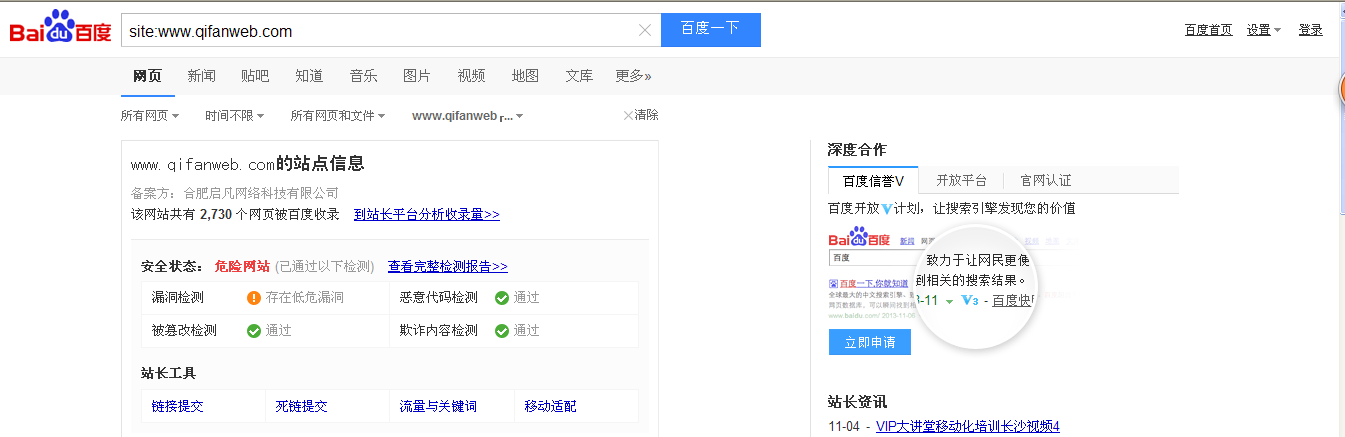Open the 知道 tab
Screen dimensions: 1345x437
pyautogui.click(x=309, y=75)
